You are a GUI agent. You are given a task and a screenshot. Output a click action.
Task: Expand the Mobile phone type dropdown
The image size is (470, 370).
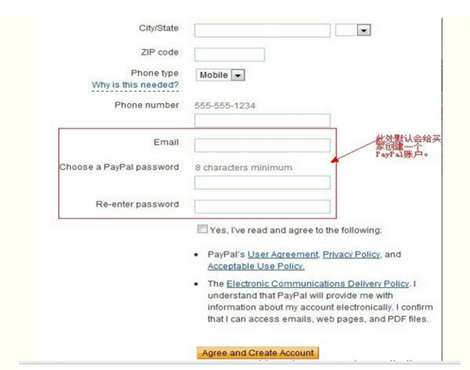pyautogui.click(x=238, y=75)
